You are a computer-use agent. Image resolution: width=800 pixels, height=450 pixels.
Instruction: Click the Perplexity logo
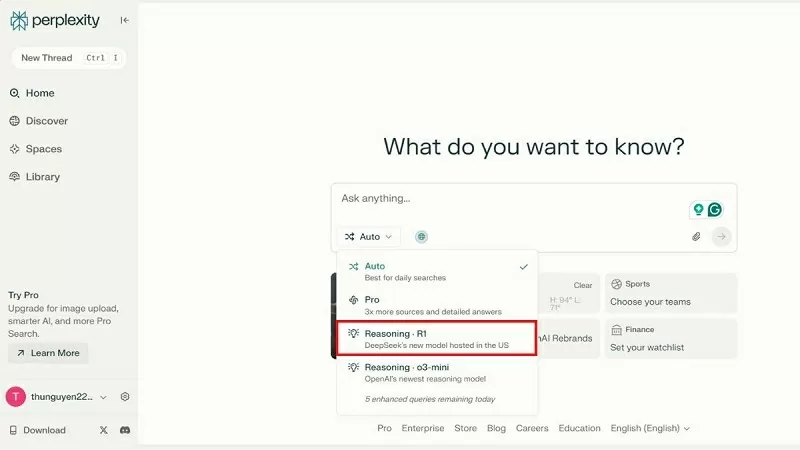(x=57, y=20)
